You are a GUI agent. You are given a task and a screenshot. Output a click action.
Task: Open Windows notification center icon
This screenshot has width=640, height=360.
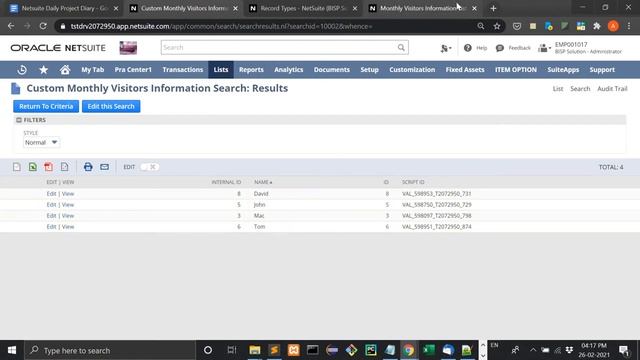pyautogui.click(x=624, y=350)
